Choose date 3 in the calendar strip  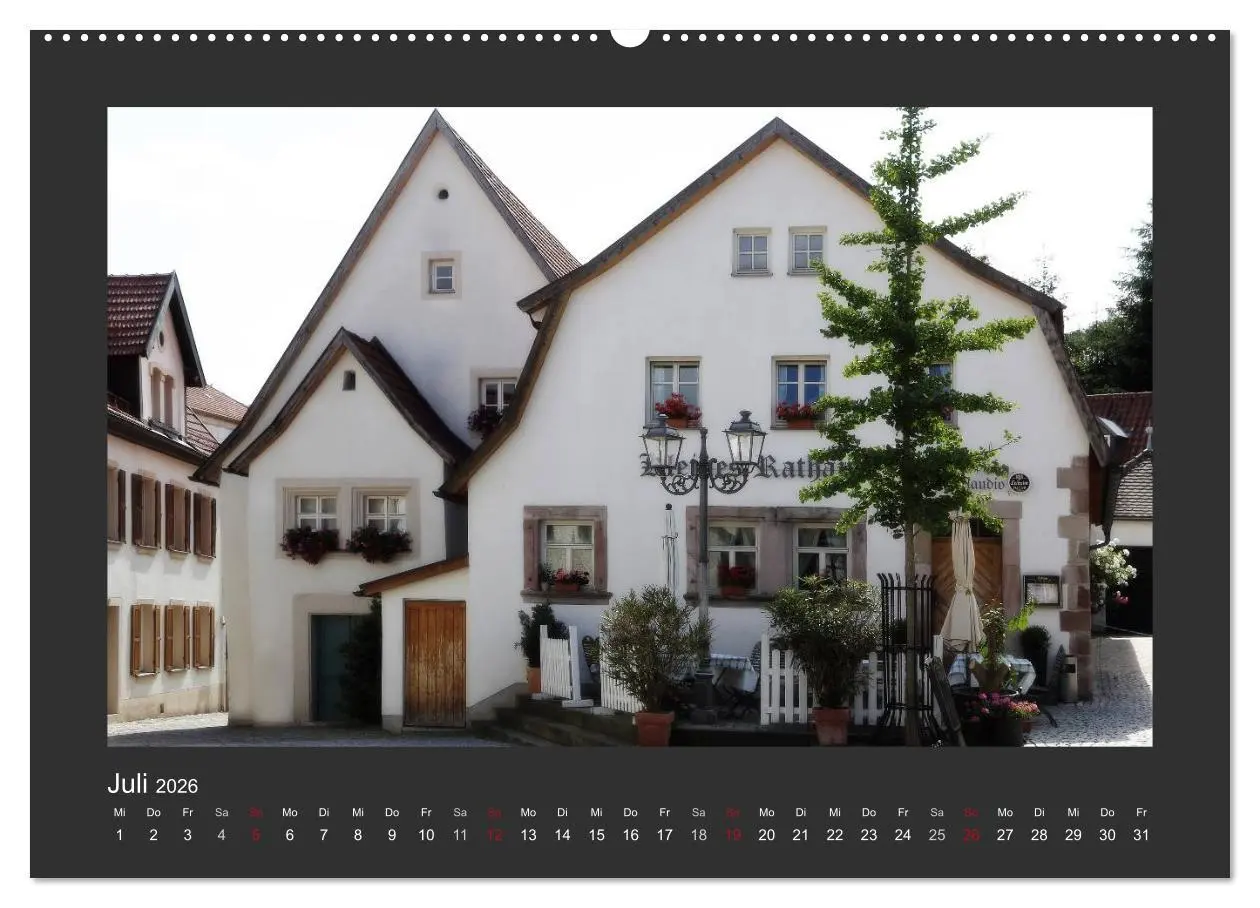pos(188,835)
